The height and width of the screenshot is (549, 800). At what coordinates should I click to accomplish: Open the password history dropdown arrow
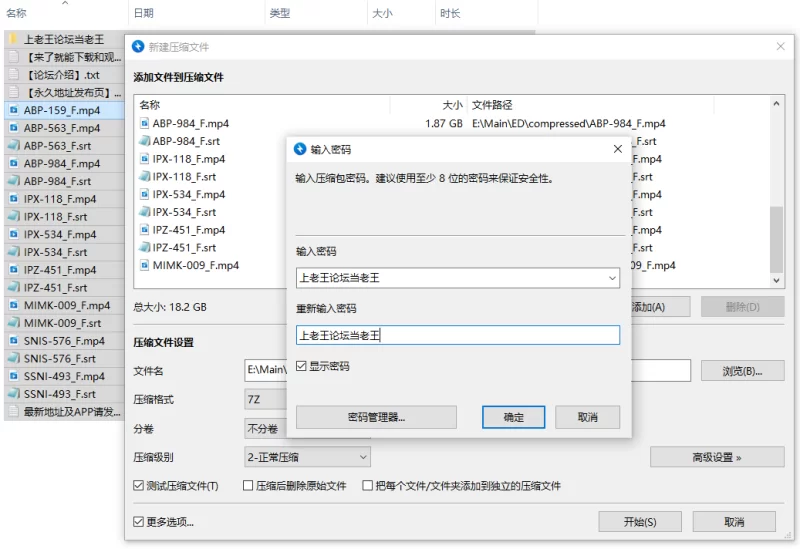pos(612,278)
